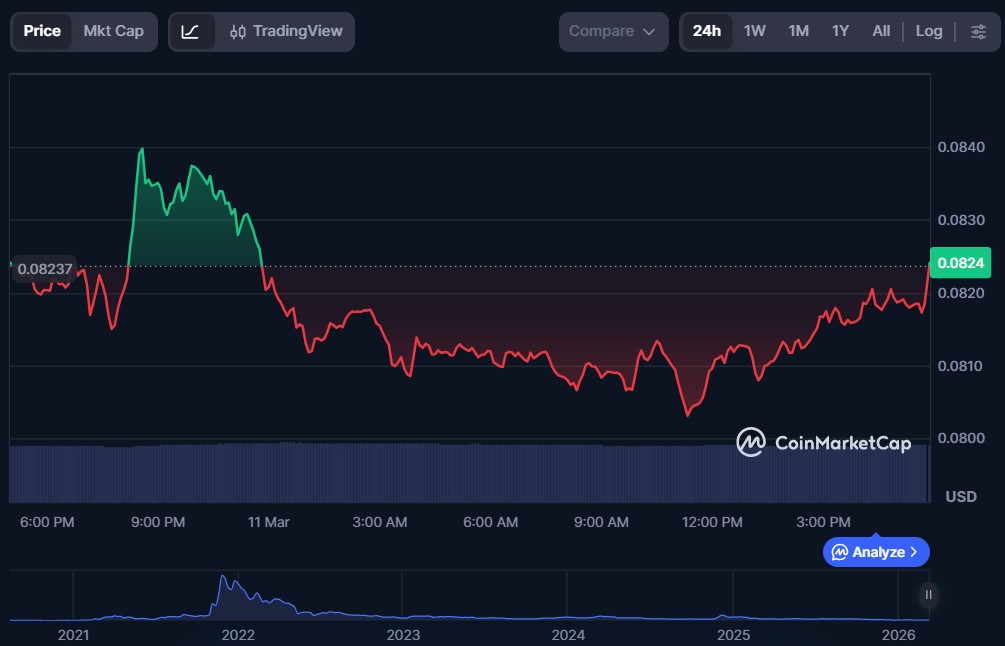Select the 1Y time range
Image resolution: width=1005 pixels, height=646 pixels.
click(x=840, y=31)
